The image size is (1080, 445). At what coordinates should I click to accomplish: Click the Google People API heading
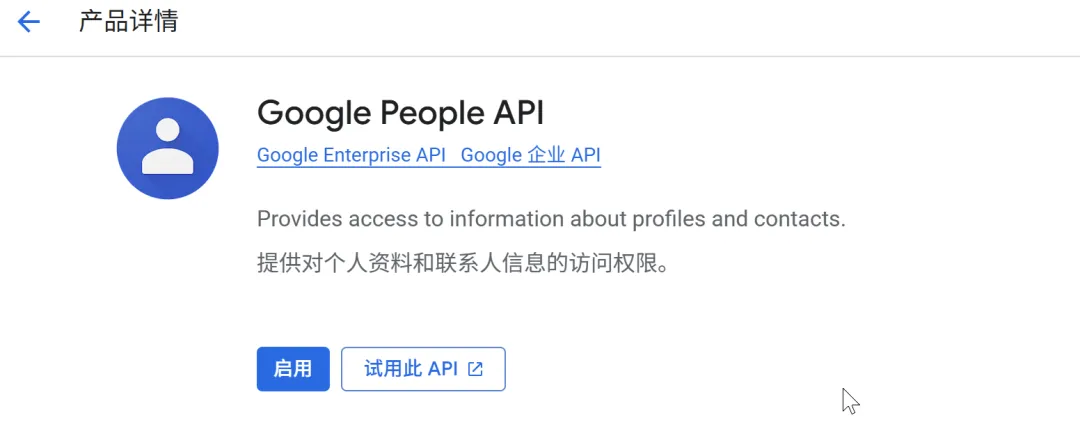point(400,112)
